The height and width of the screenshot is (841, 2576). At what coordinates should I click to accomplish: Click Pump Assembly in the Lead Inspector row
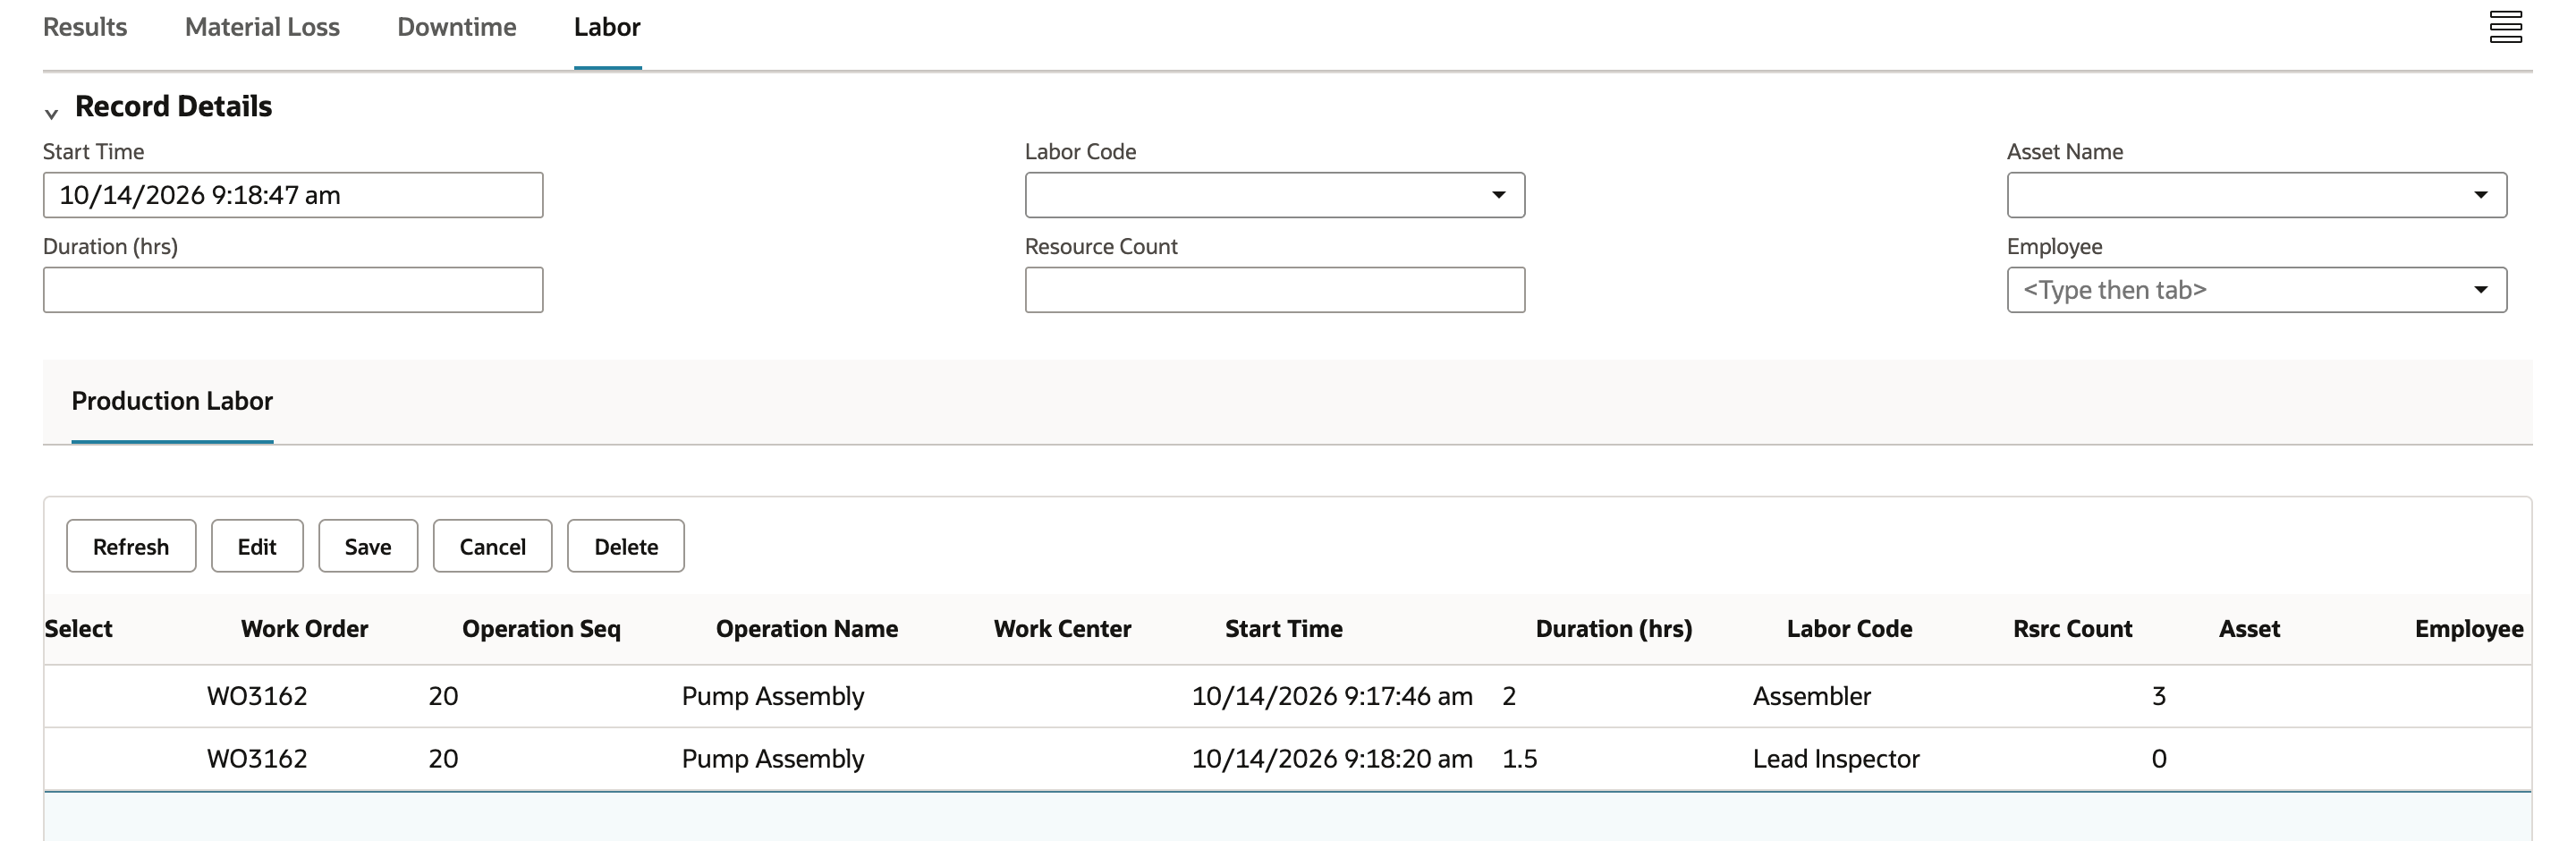(773, 759)
